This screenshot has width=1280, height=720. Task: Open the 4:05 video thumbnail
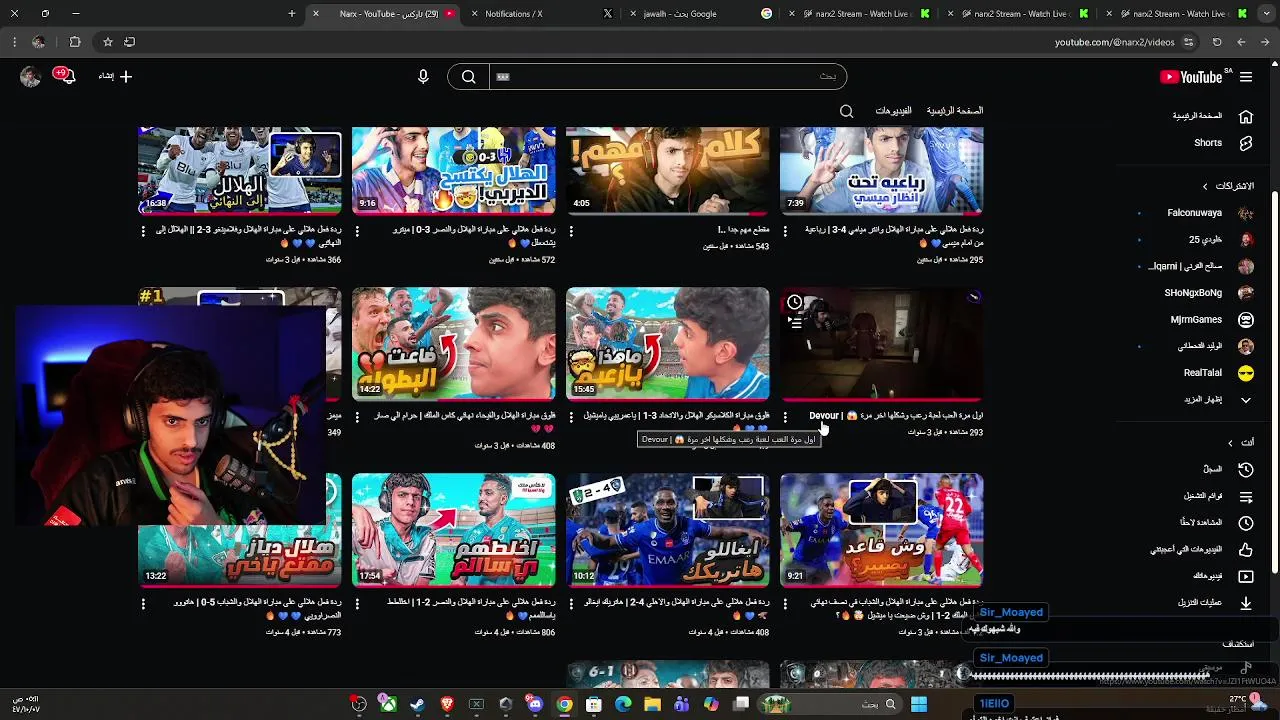coord(667,170)
